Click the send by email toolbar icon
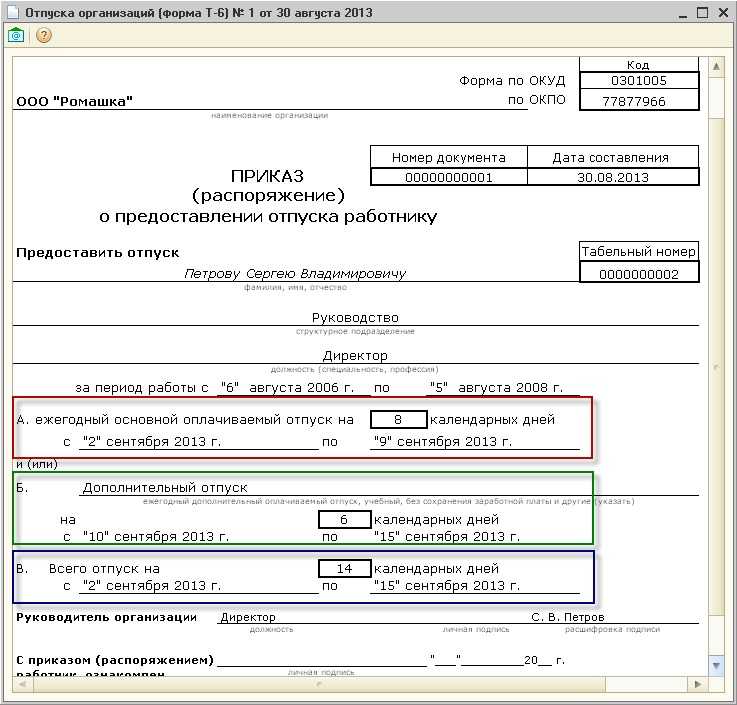Viewport: 737px width, 705px height. pyautogui.click(x=16, y=35)
